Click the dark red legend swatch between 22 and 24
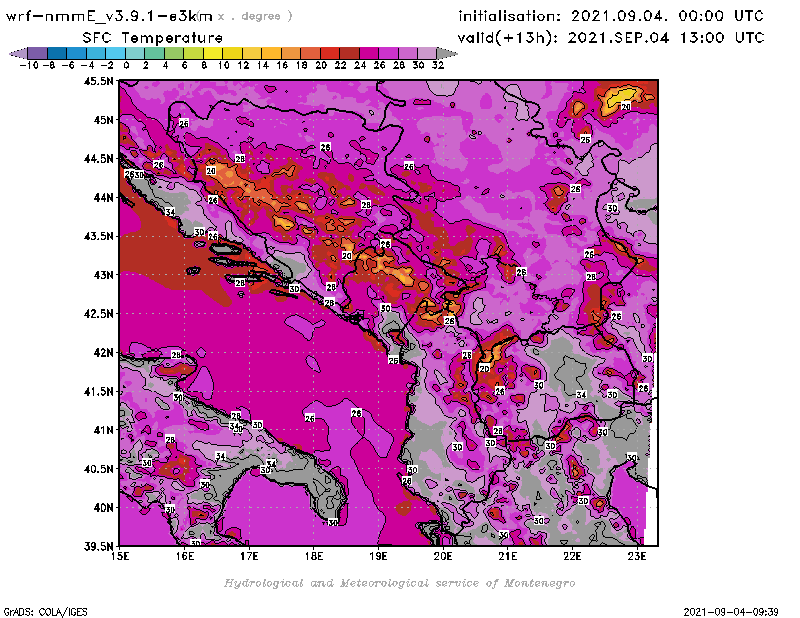Screen dimensions: 800x618 pyautogui.click(x=349, y=53)
